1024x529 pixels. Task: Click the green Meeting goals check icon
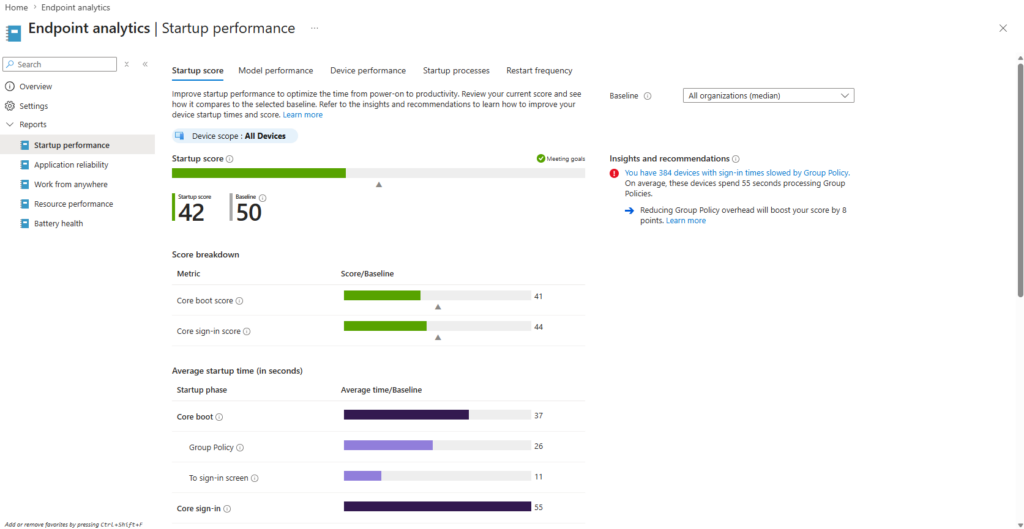541,159
